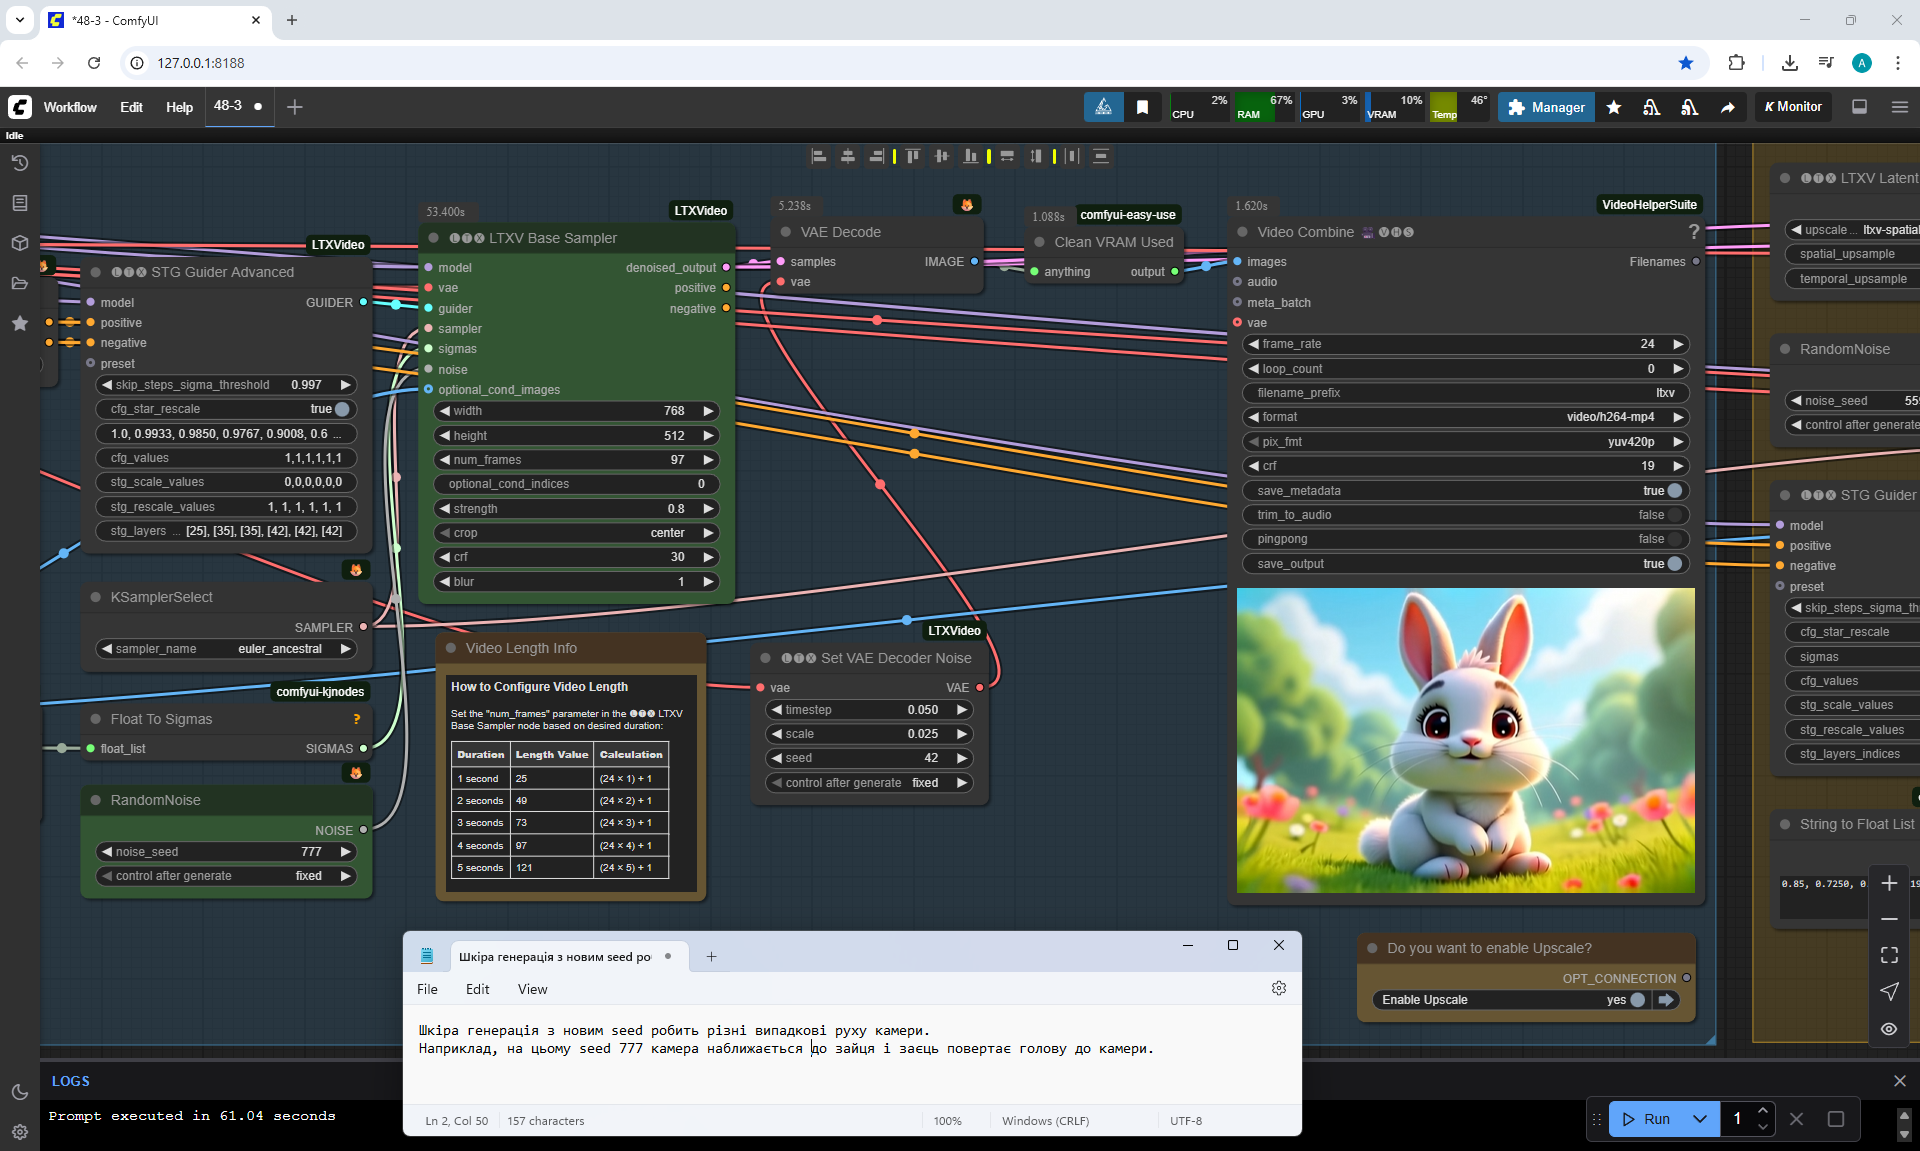Open sampler_name euler_ancestral selector

pyautogui.click(x=227, y=649)
